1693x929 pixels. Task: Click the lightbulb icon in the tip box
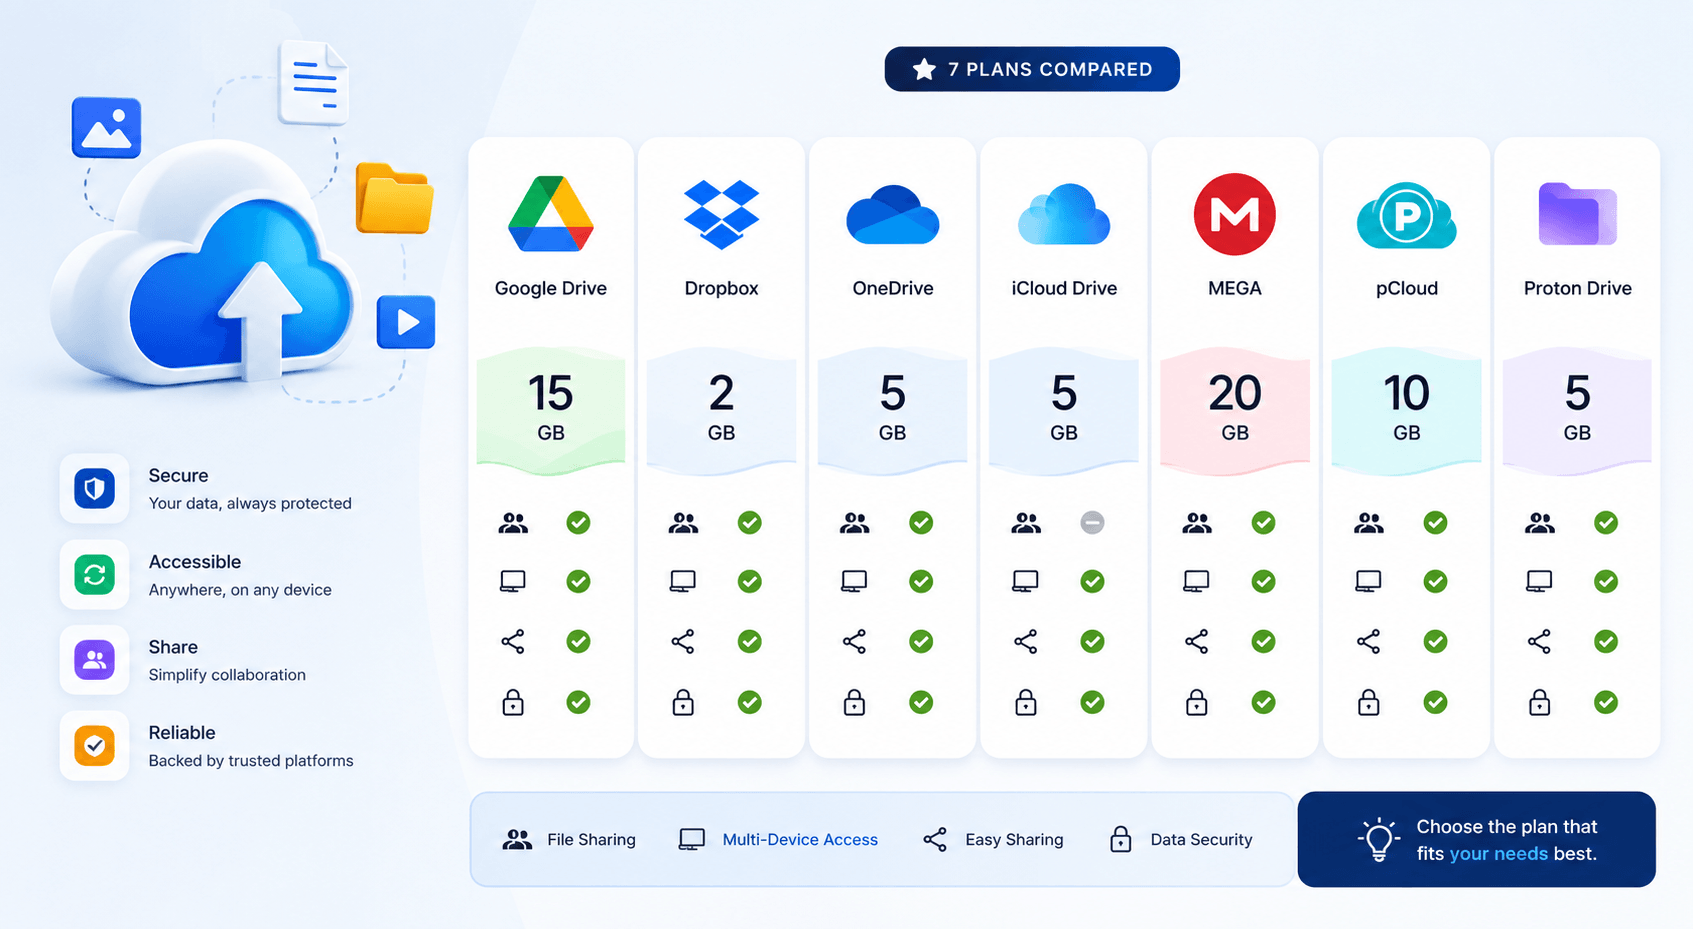click(1378, 839)
